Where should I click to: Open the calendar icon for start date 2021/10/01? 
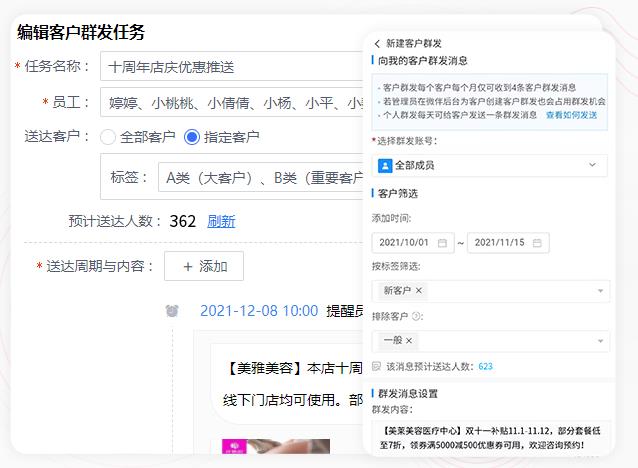click(441, 242)
